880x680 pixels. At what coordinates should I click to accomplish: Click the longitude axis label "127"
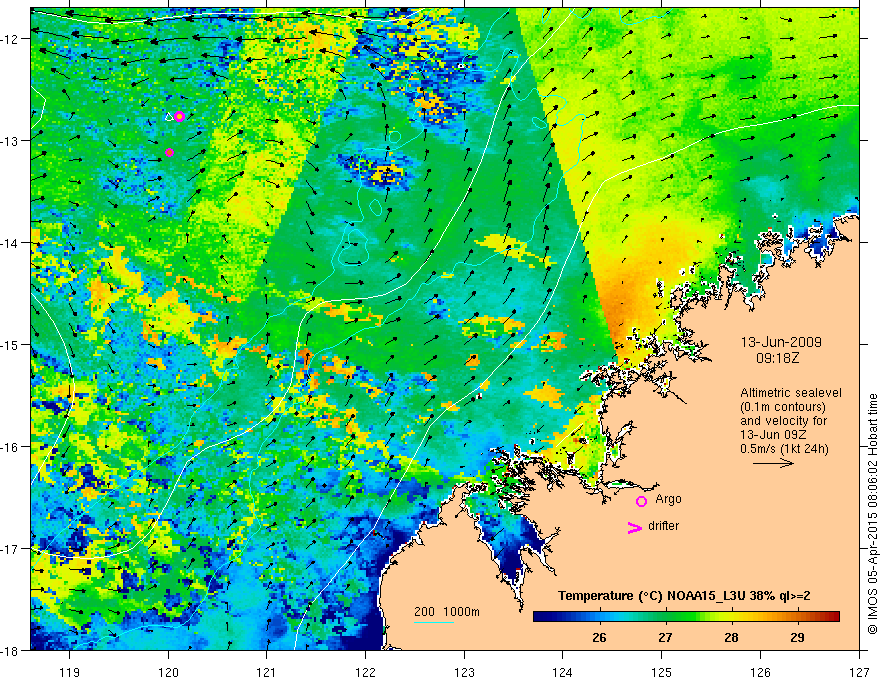(859, 672)
